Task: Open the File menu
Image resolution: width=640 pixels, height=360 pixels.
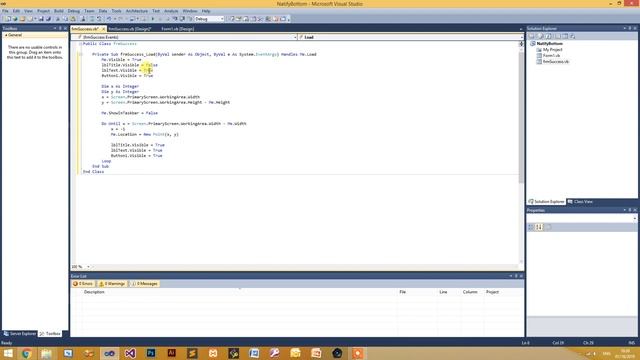Action: click(x=5, y=11)
